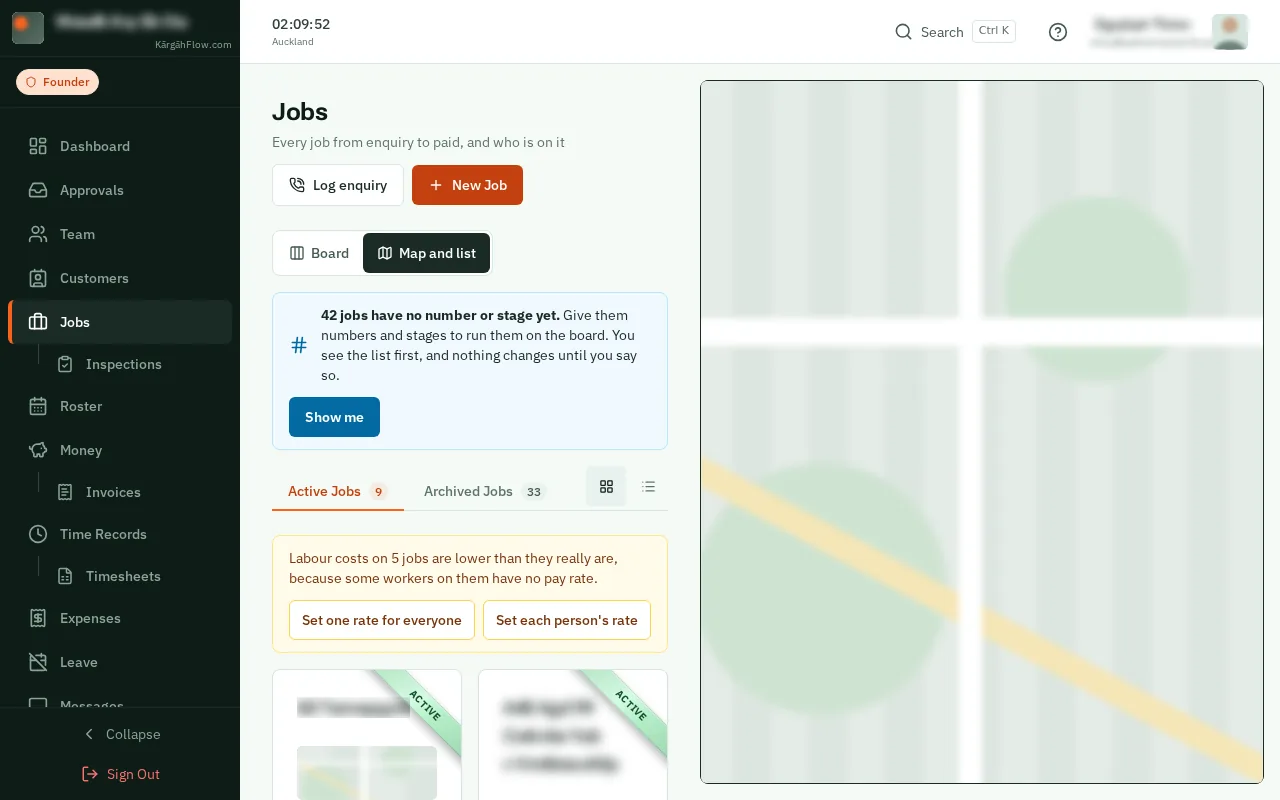Switch to grid card layout
The height and width of the screenshot is (800, 1280).
[606, 486]
